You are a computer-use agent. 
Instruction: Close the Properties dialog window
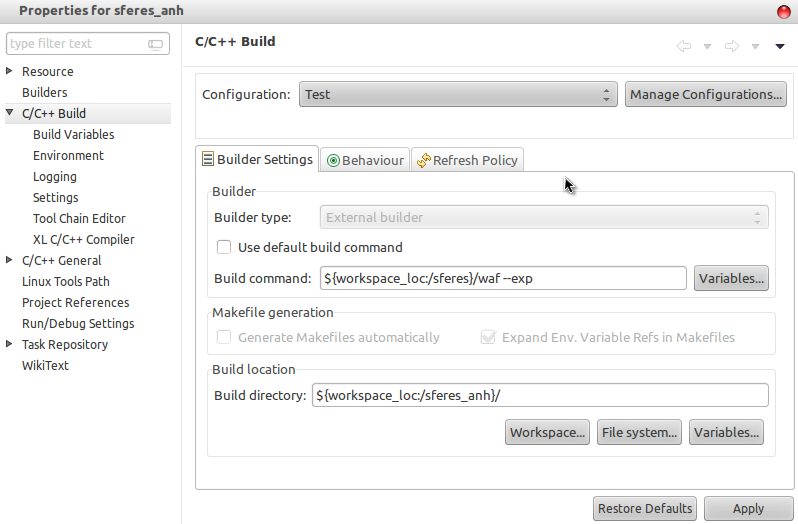click(x=784, y=11)
